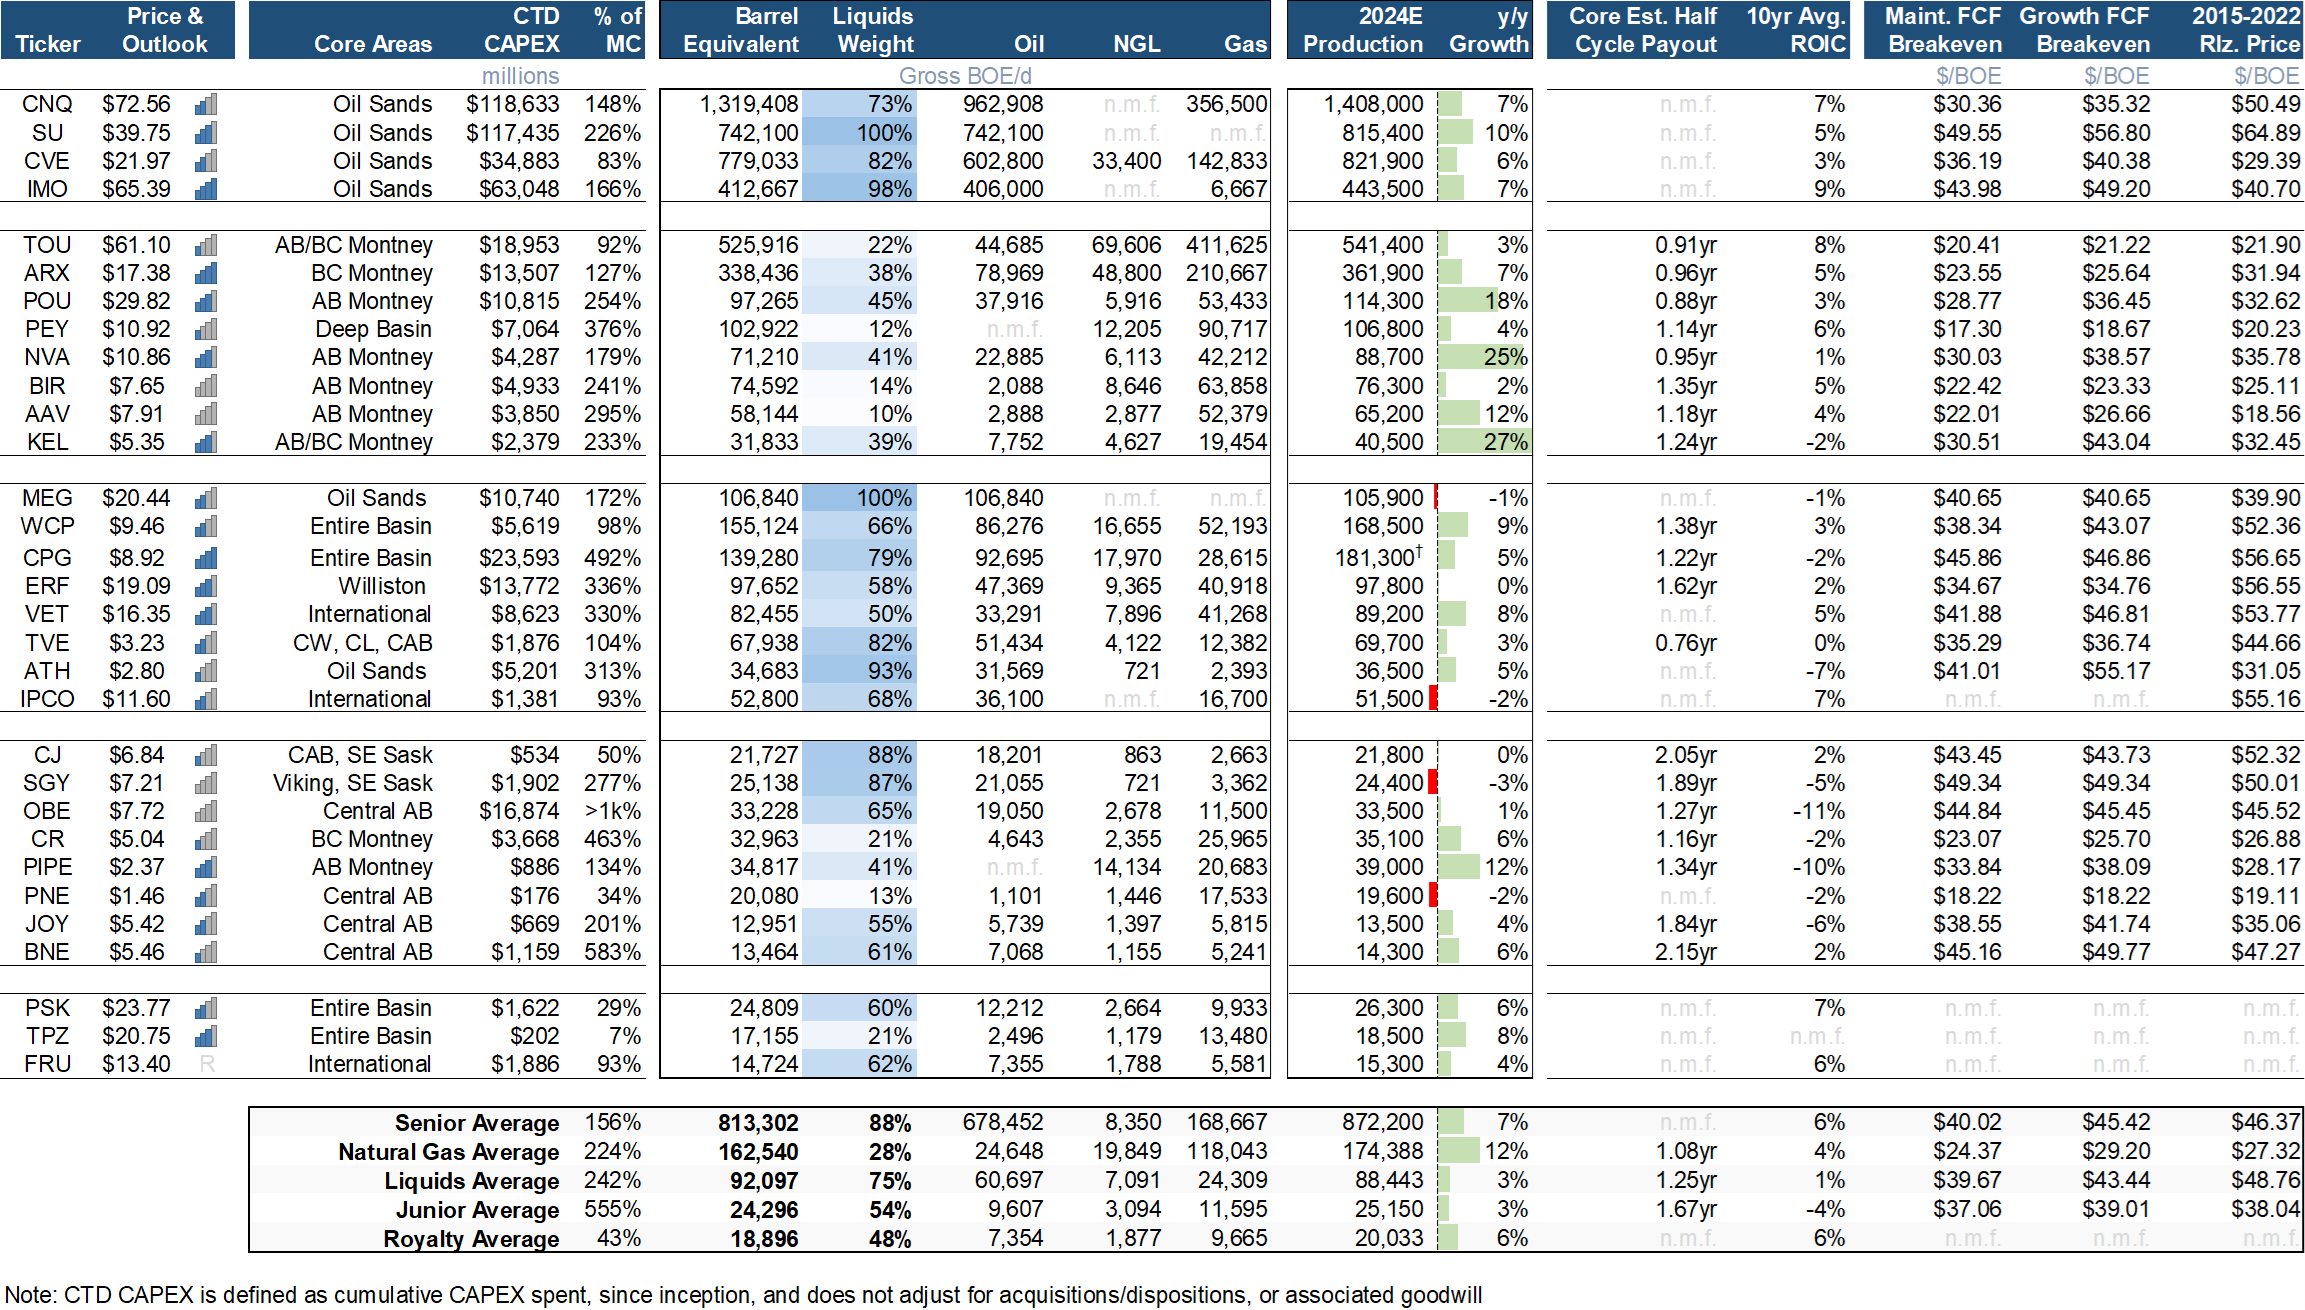Viewport: 2305px width, 1310px height.
Task: Click the outlook bars icon for PEY
Action: click(x=206, y=330)
